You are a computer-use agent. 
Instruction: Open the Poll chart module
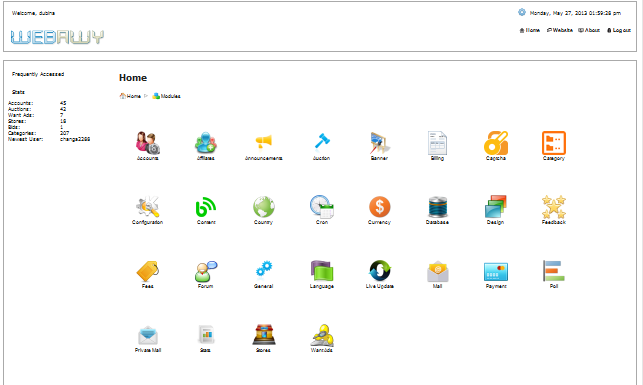coord(554,274)
